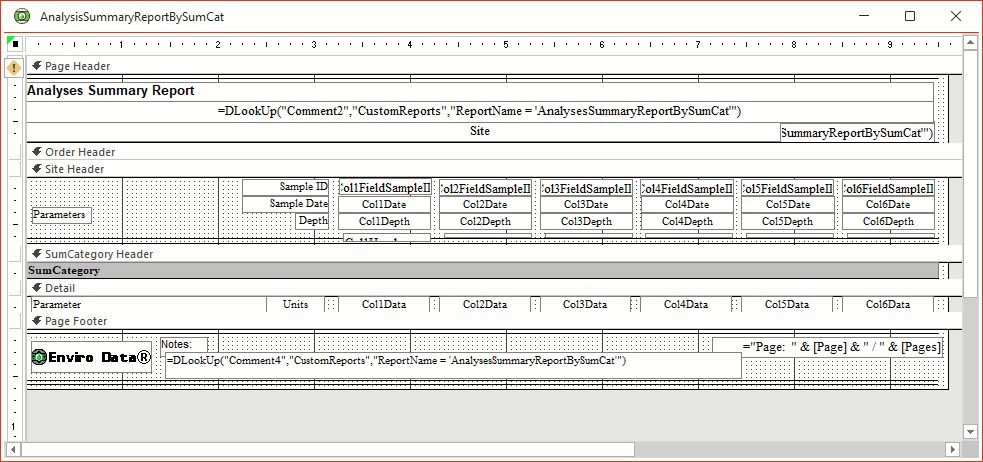Screen dimensions: 983x462
Task: Select the Col2Data field
Action: click(485, 305)
